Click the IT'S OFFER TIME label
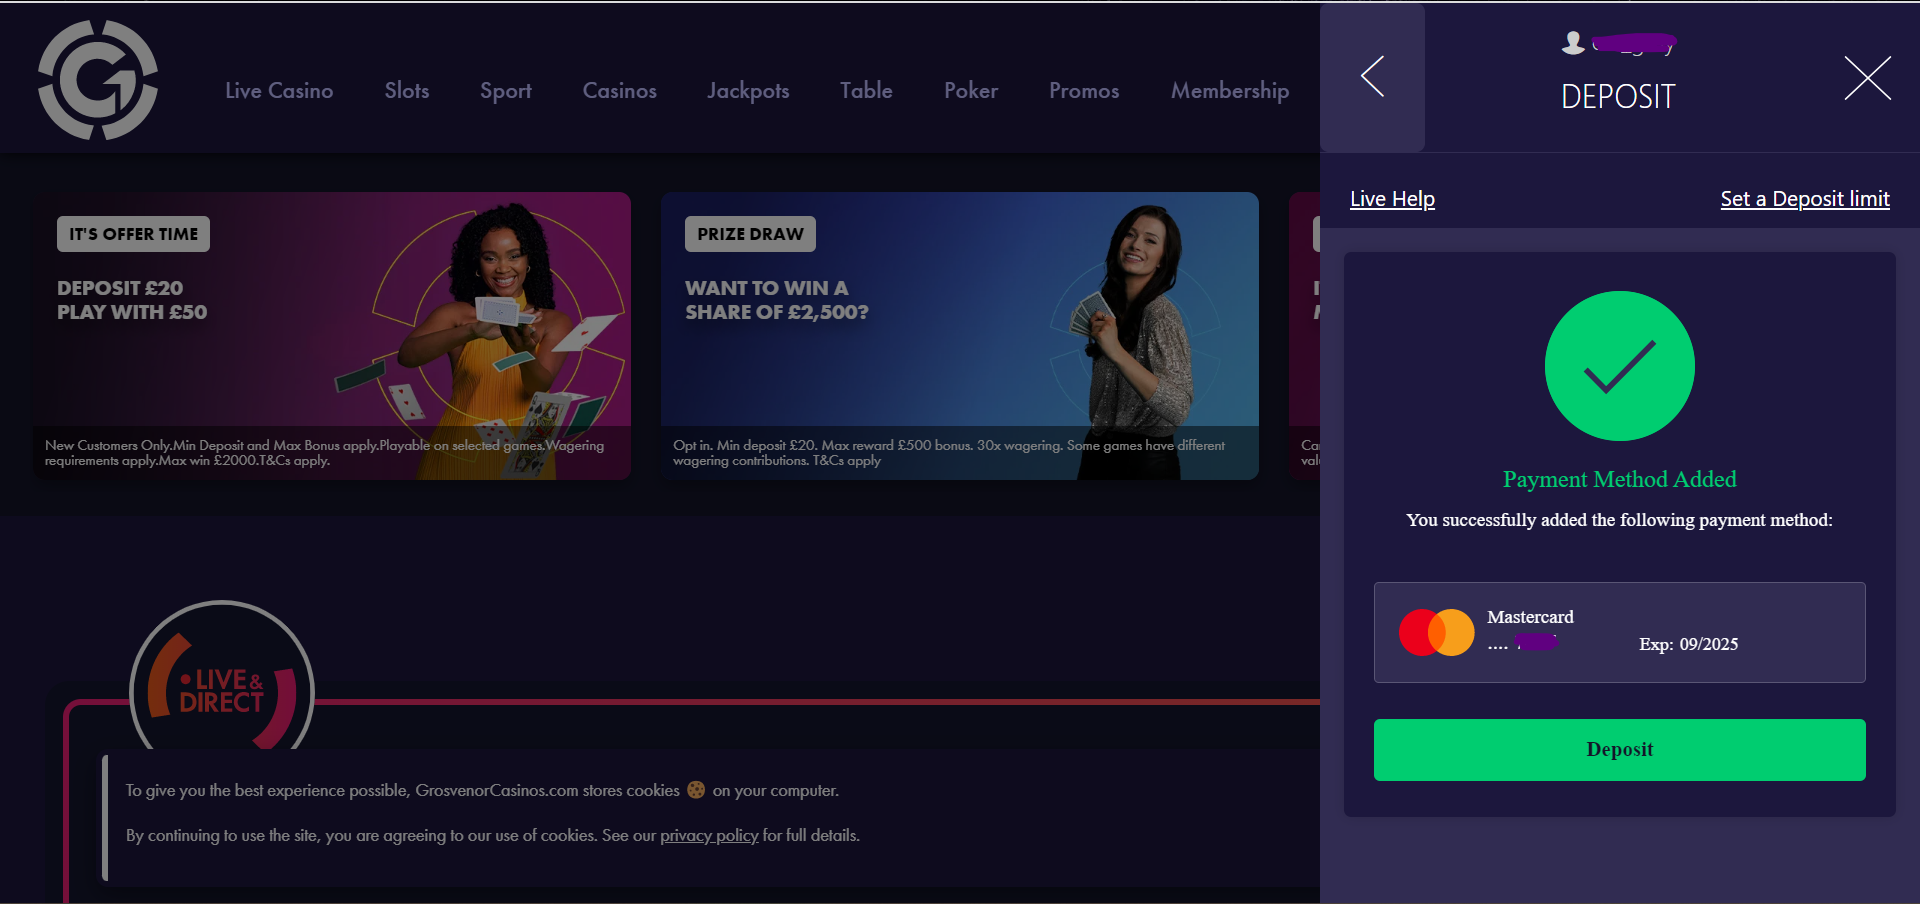The height and width of the screenshot is (904, 1920). (x=133, y=234)
